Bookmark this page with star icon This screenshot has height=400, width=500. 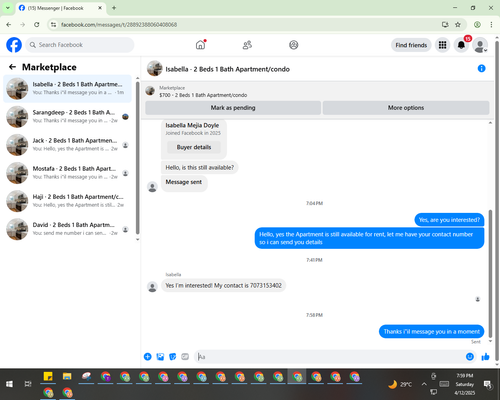click(458, 24)
